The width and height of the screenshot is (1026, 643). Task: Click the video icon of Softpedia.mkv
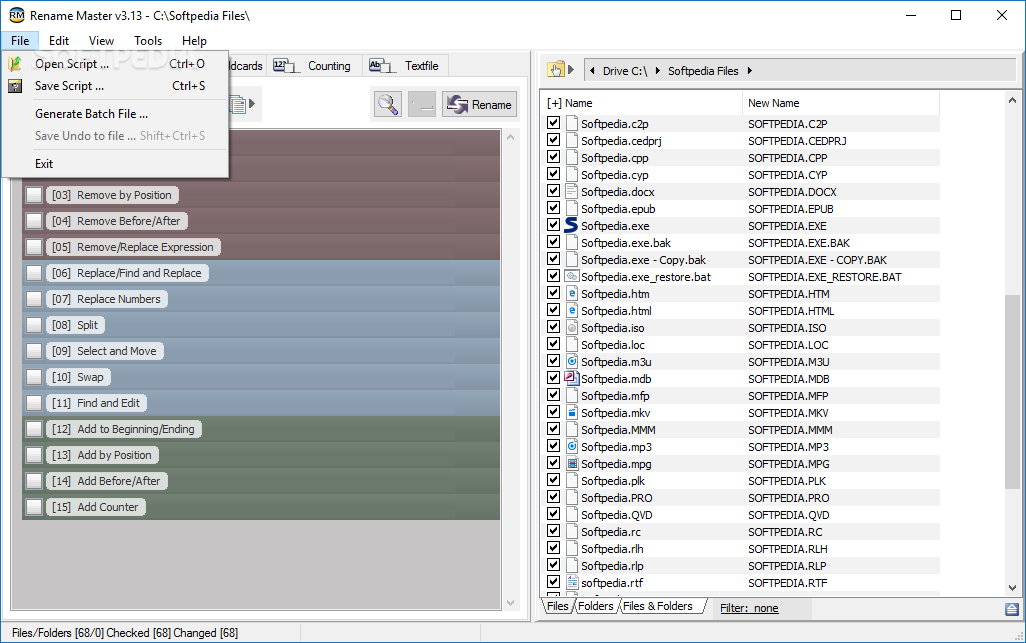point(571,413)
